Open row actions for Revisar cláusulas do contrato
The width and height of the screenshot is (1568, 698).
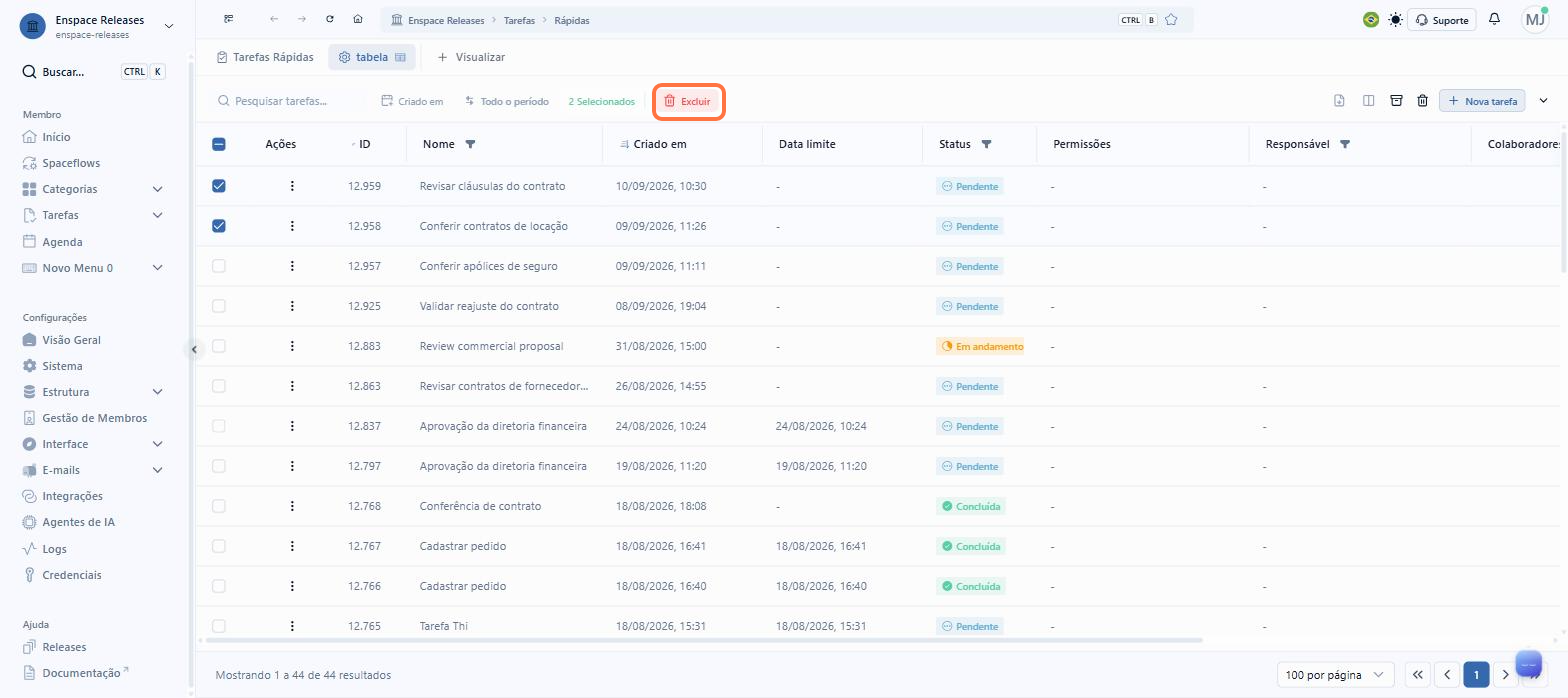pos(292,186)
